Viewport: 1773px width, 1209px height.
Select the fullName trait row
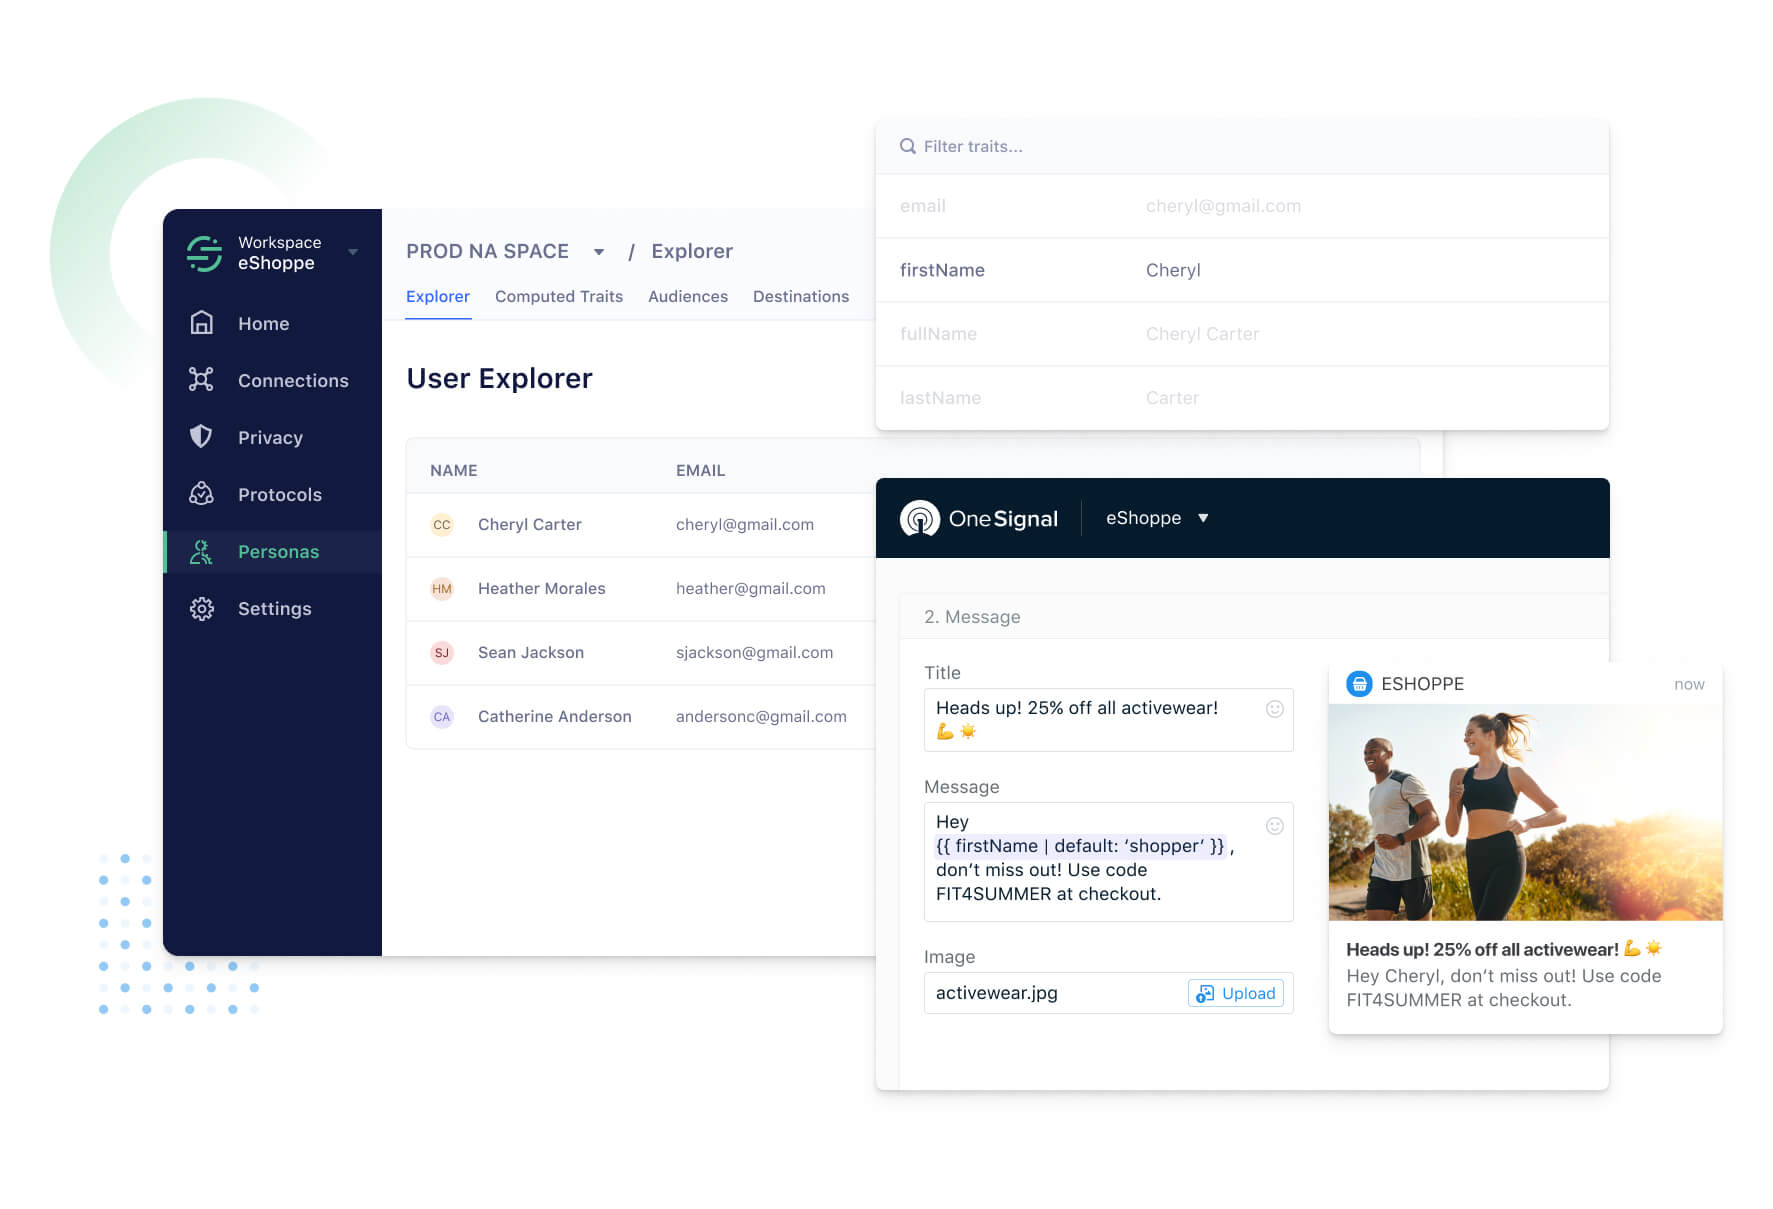1242,334
